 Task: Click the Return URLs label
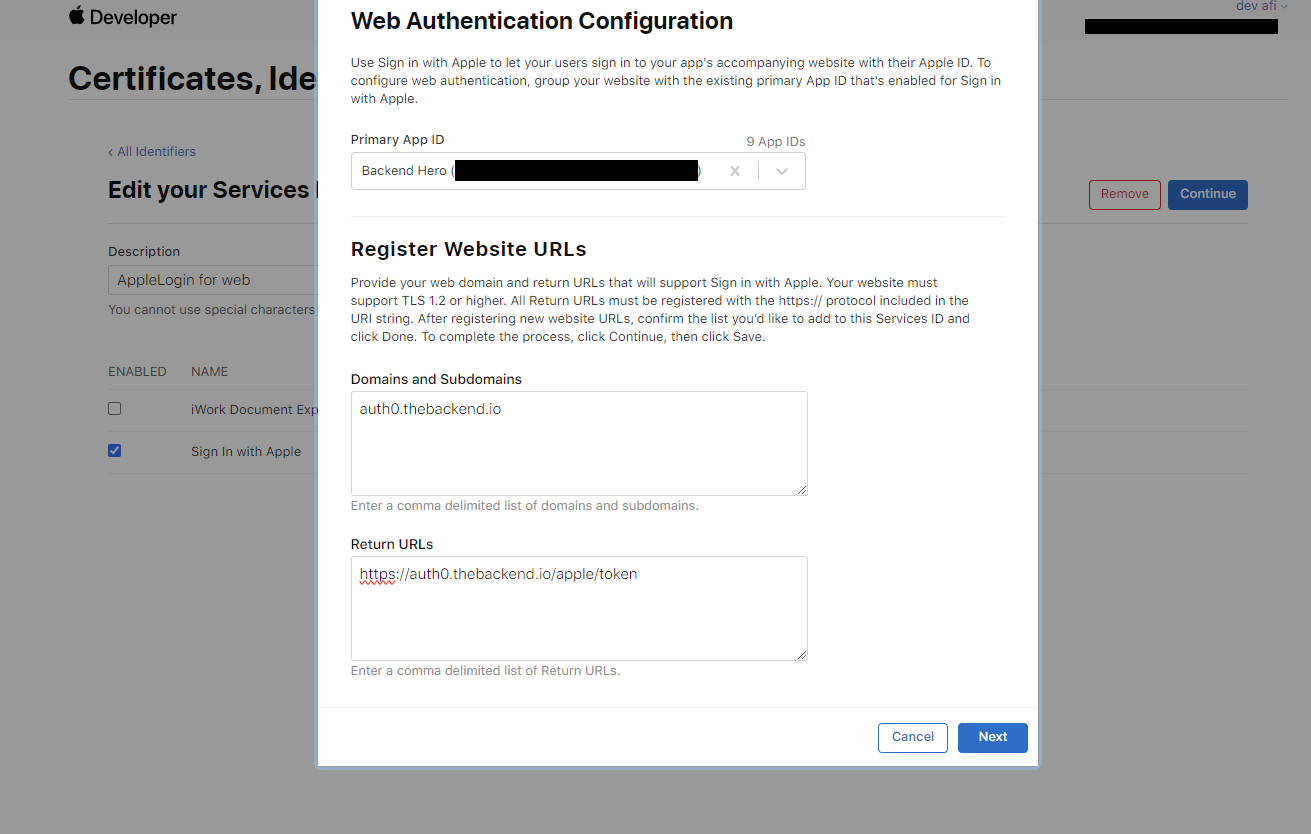point(392,545)
